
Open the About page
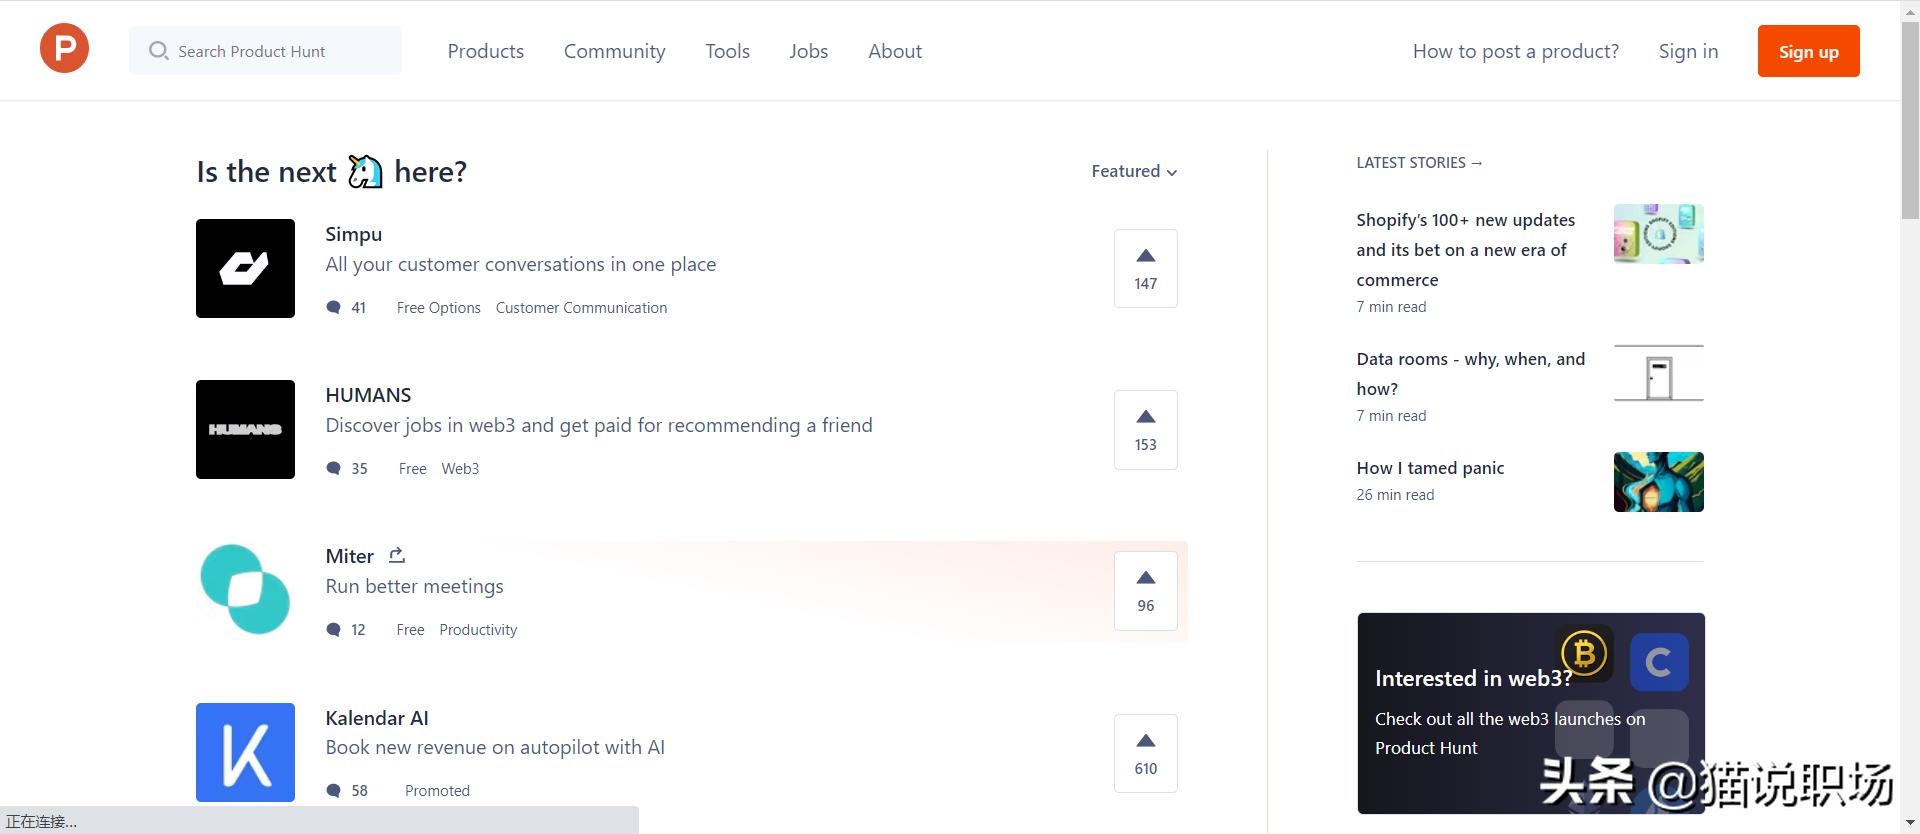895,51
